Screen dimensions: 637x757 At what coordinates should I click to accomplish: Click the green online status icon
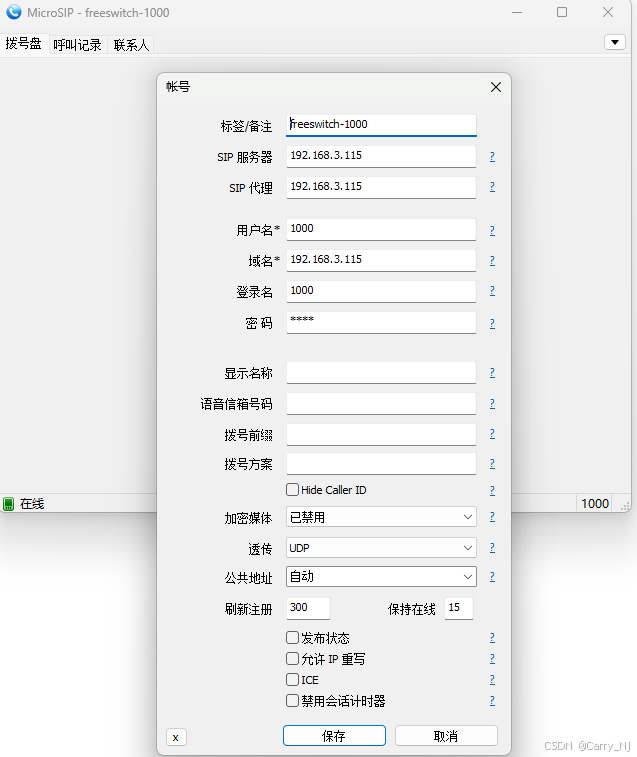pyautogui.click(x=8, y=504)
